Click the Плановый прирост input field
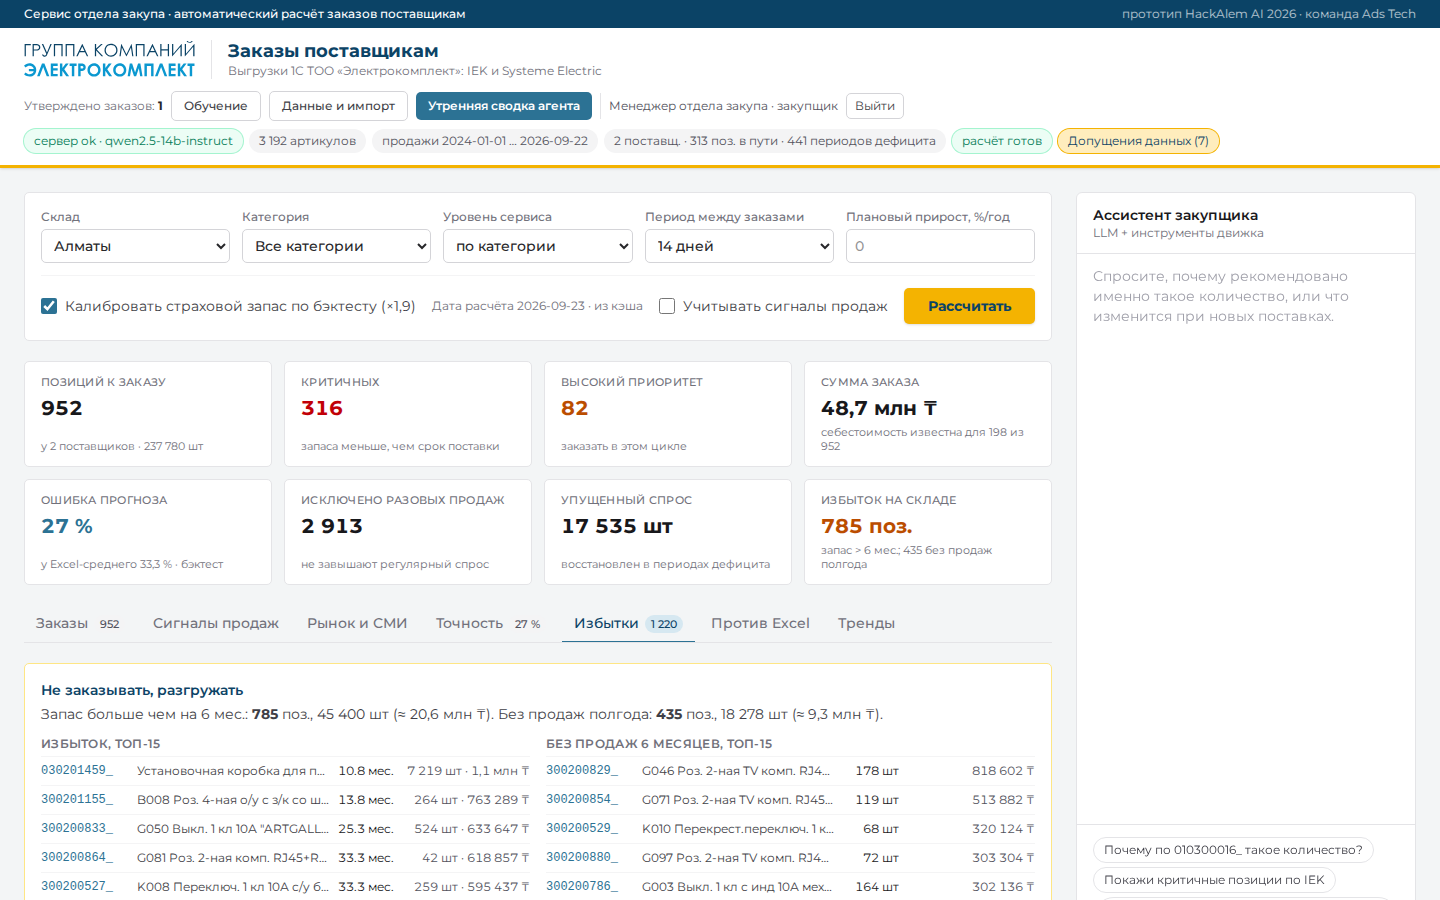This screenshot has height=900, width=1440. click(940, 246)
